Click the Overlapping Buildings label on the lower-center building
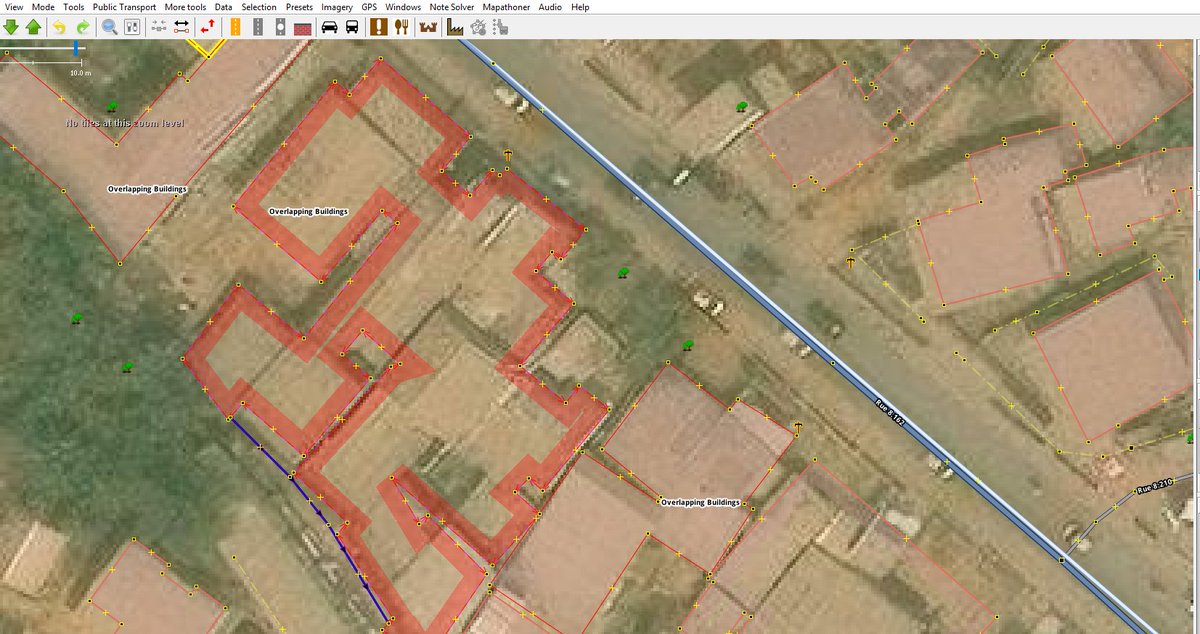 tap(700, 502)
